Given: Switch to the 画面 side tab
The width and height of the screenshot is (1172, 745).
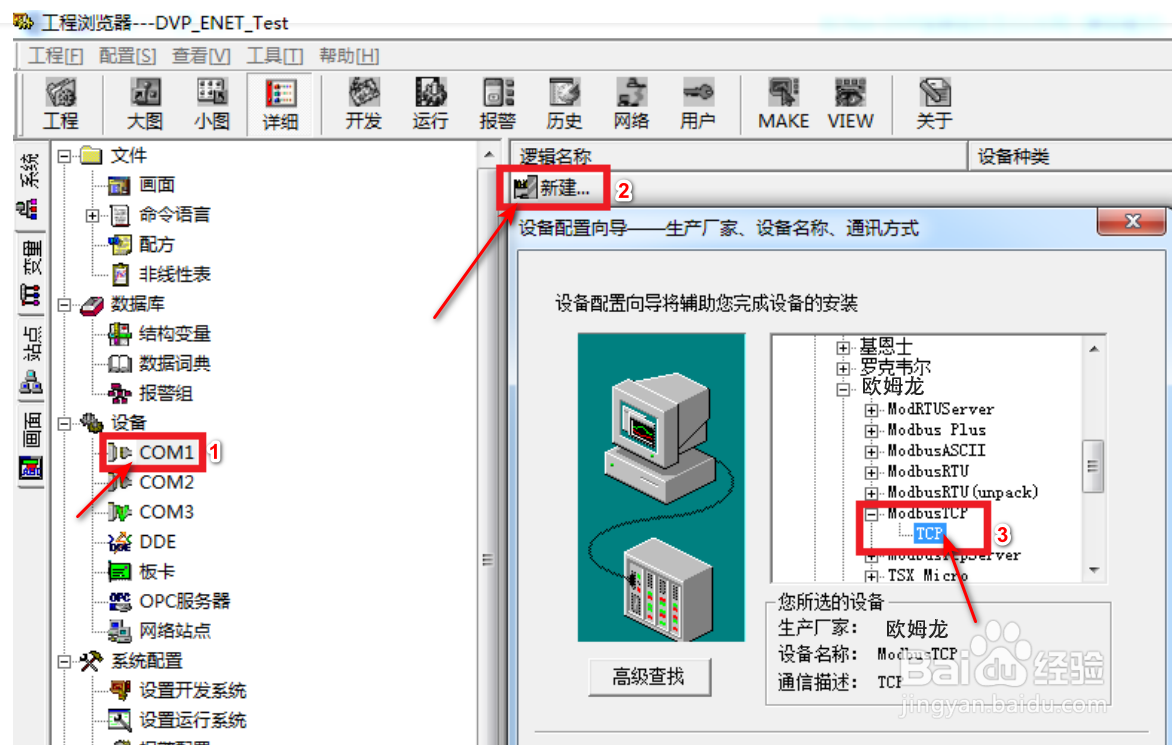Looking at the screenshot, I should pyautogui.click(x=30, y=445).
